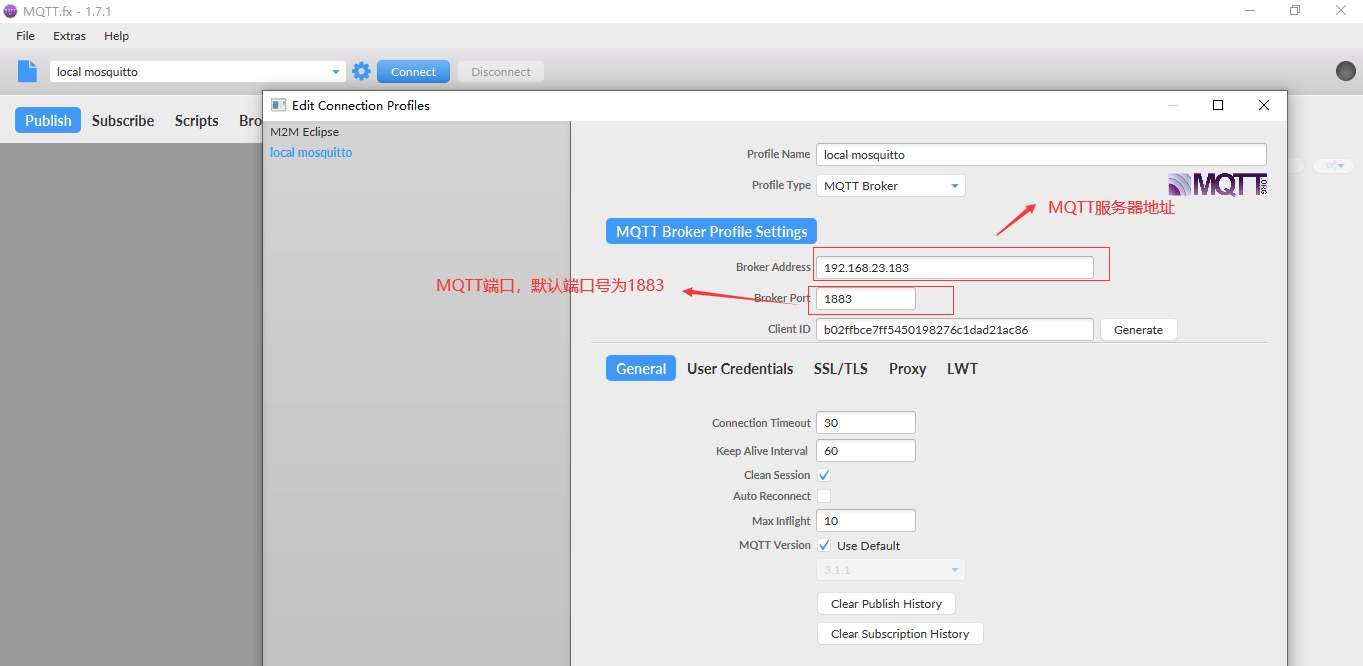Viewport: 1363px width, 666px height.
Task: Open the User Credentials tab
Action: point(740,369)
